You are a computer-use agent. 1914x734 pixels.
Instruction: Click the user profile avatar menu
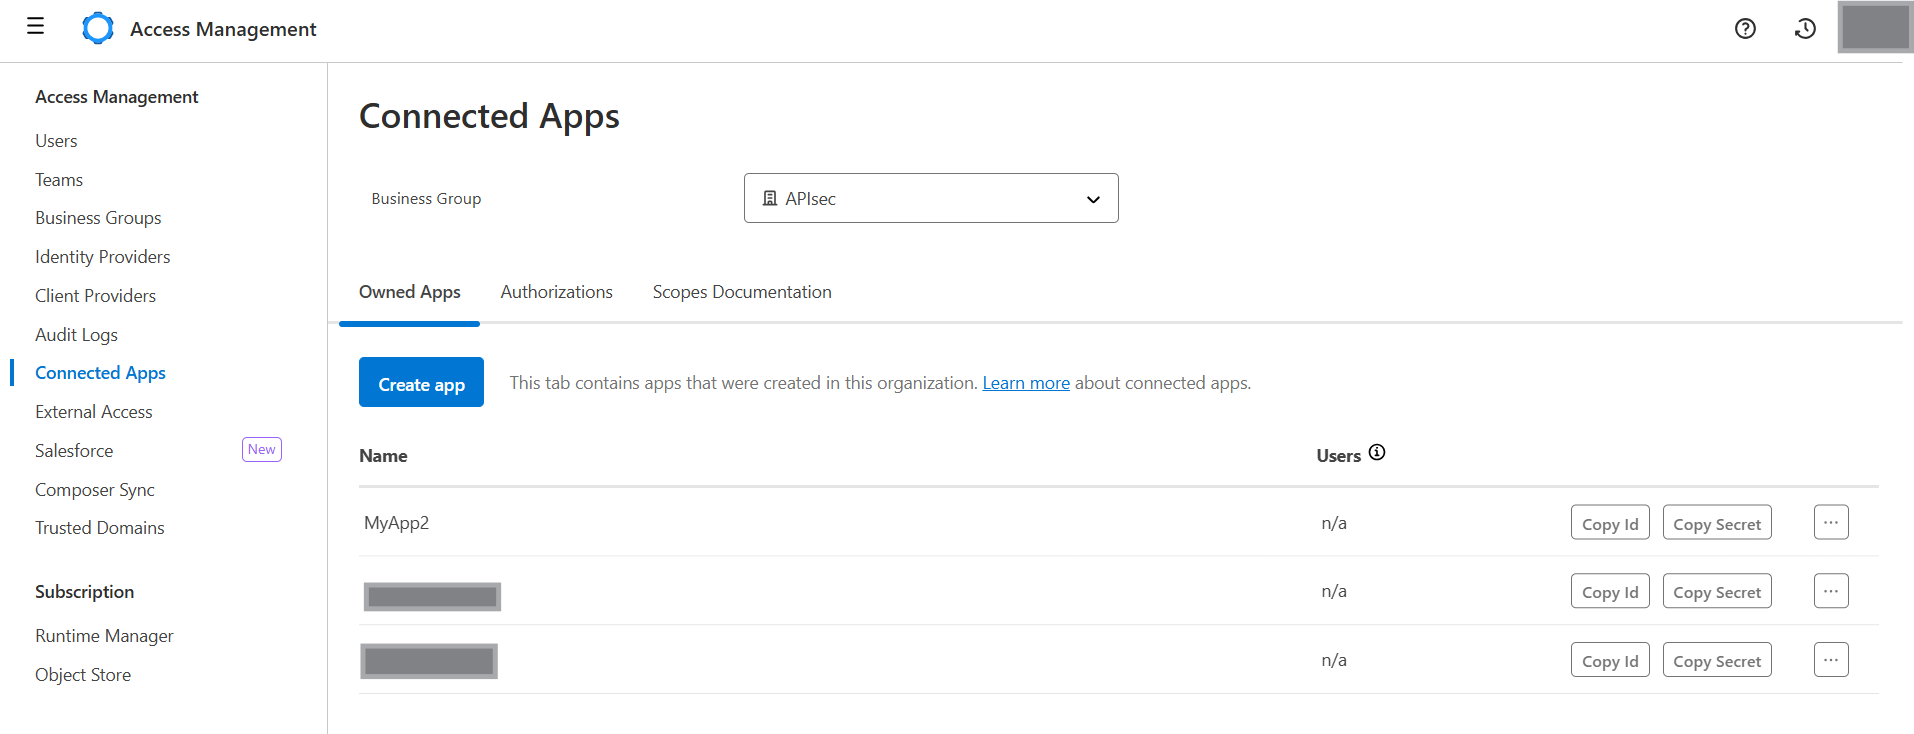[1875, 28]
